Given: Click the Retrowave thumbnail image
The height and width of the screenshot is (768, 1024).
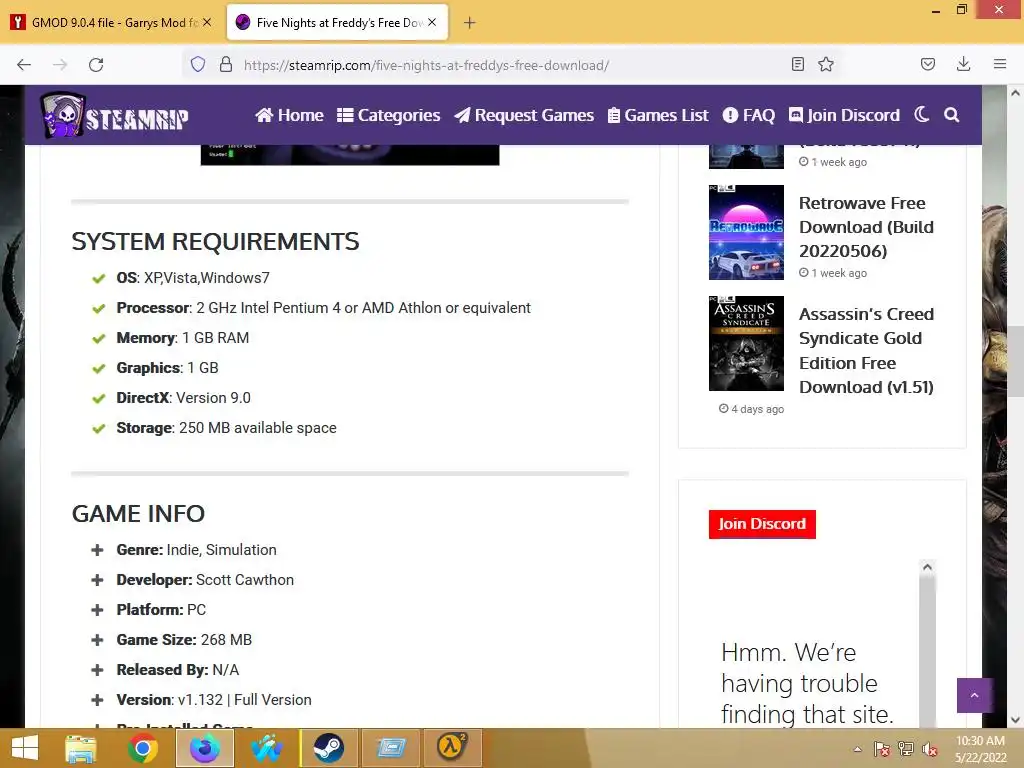Looking at the screenshot, I should click(746, 232).
